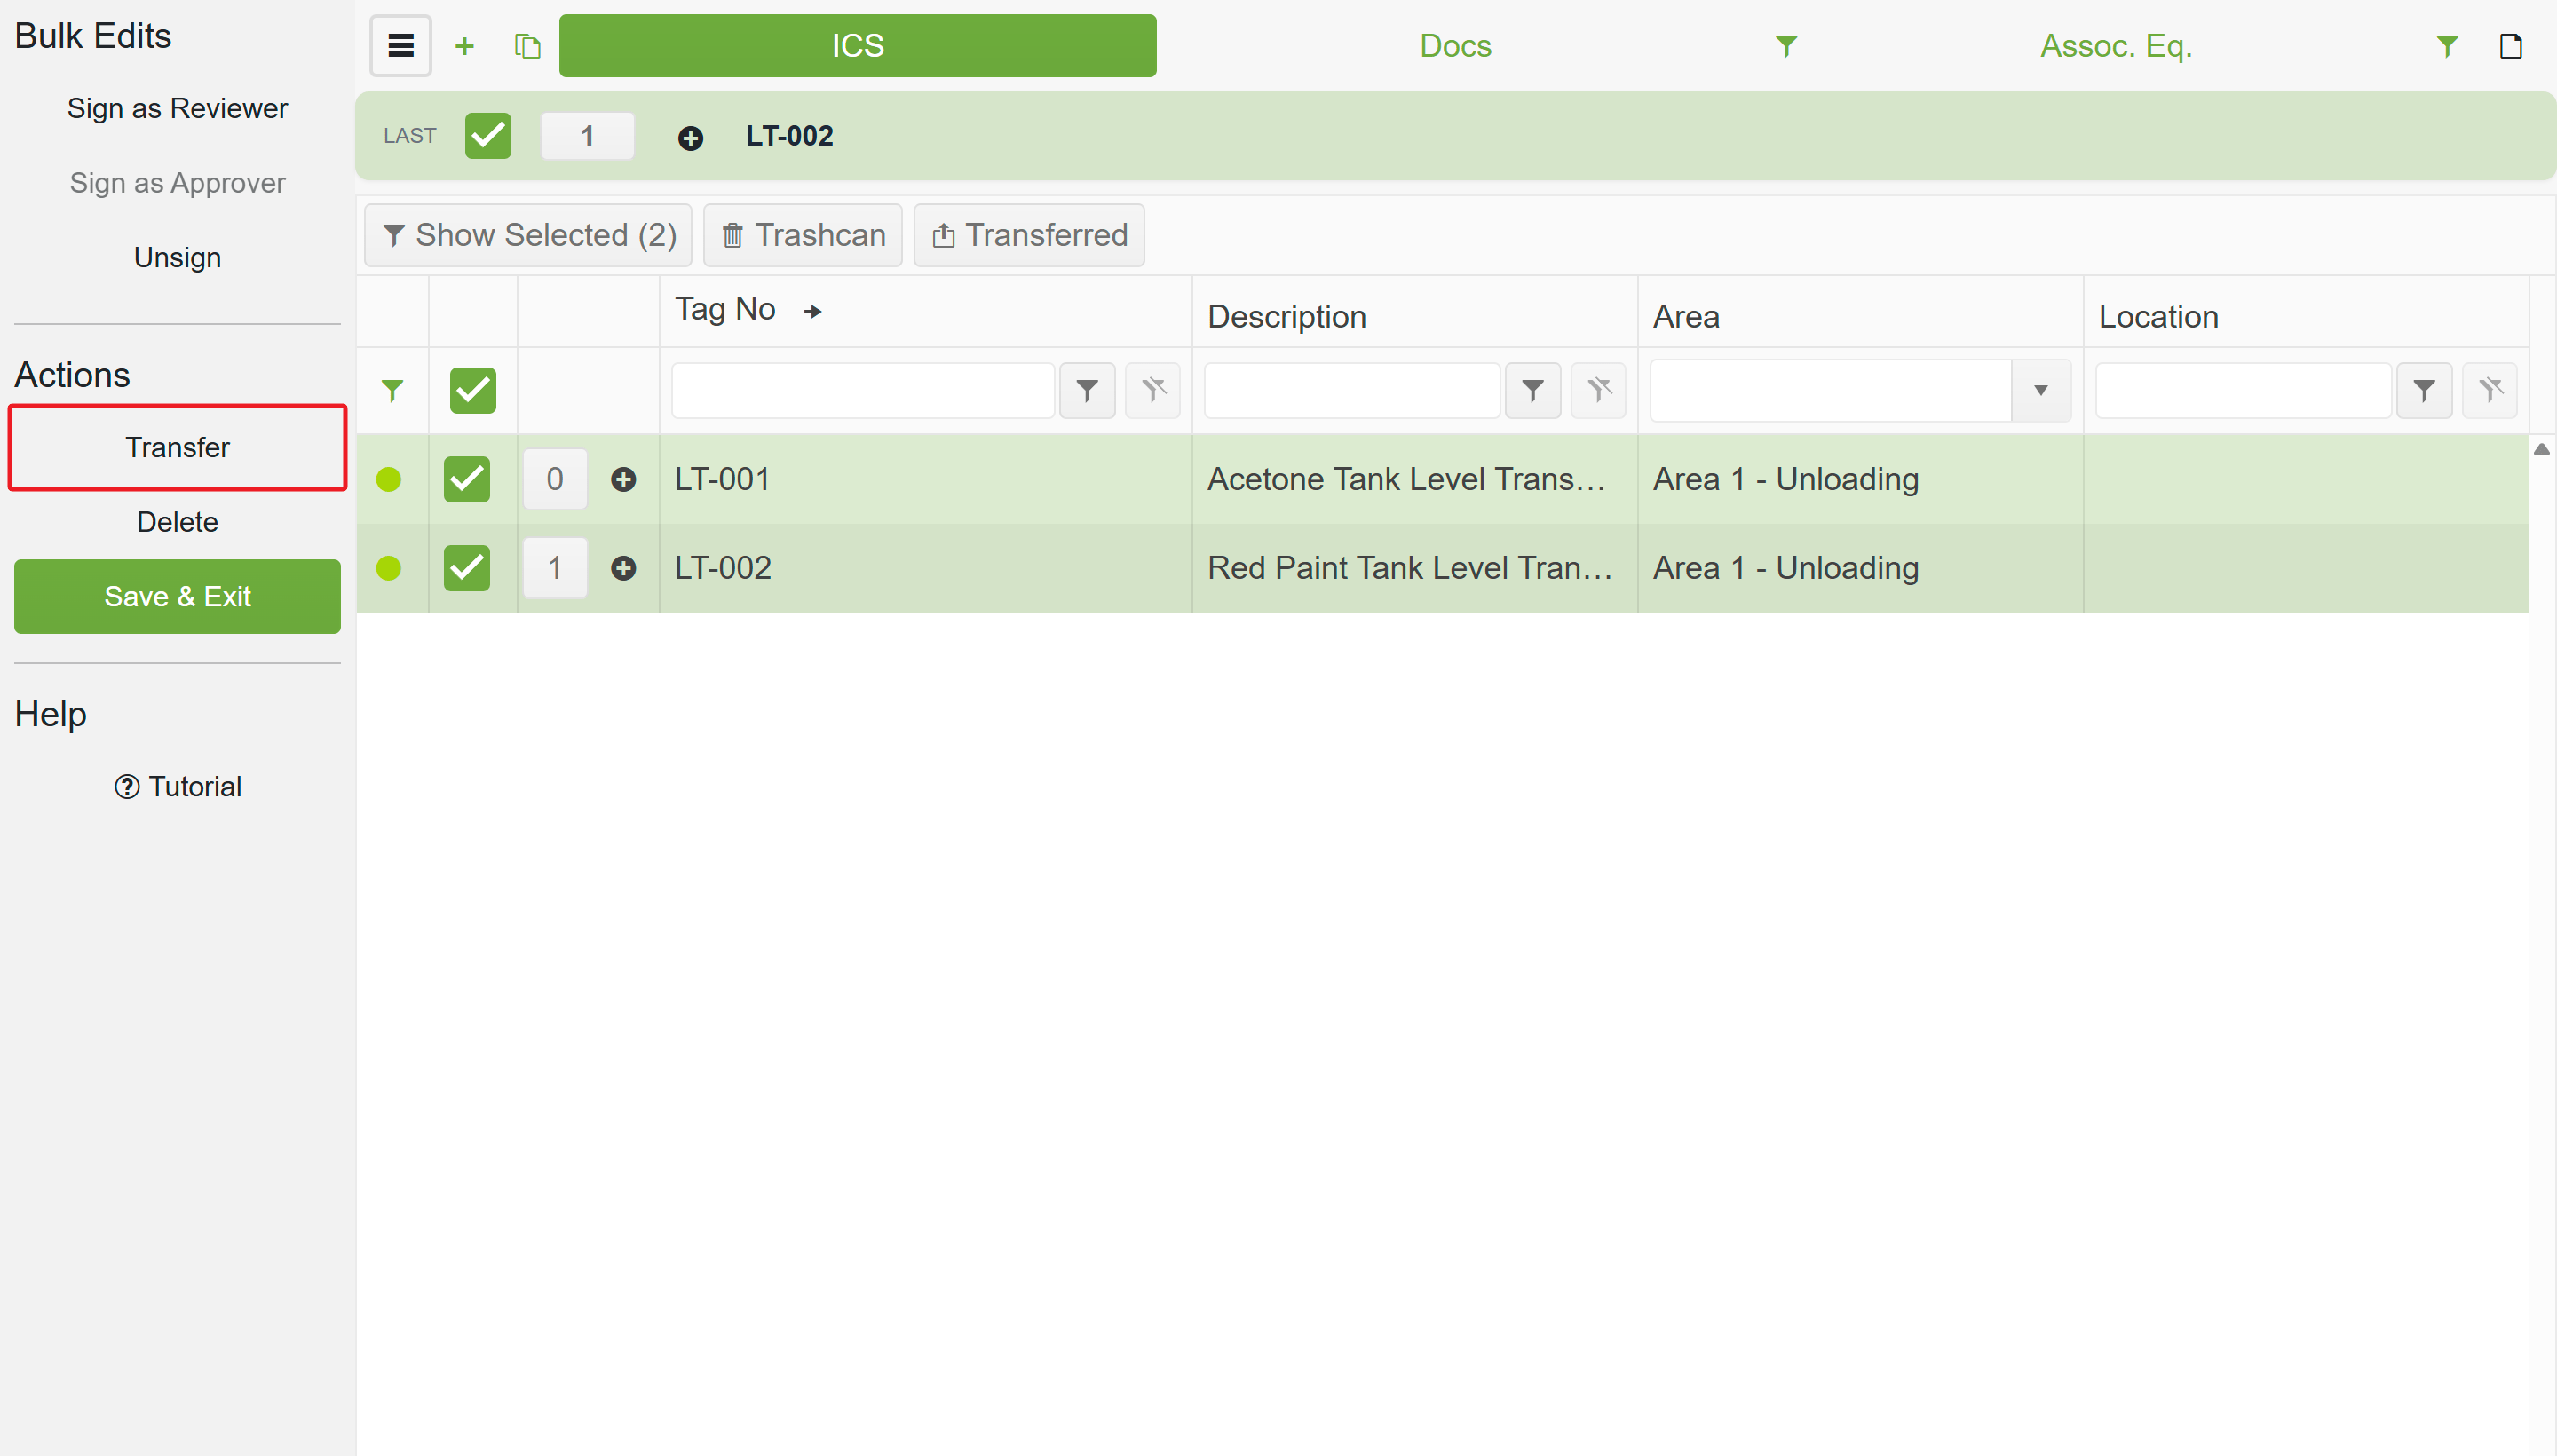Apply the Description filter icon
The width and height of the screenshot is (2557, 1456).
coord(1532,390)
